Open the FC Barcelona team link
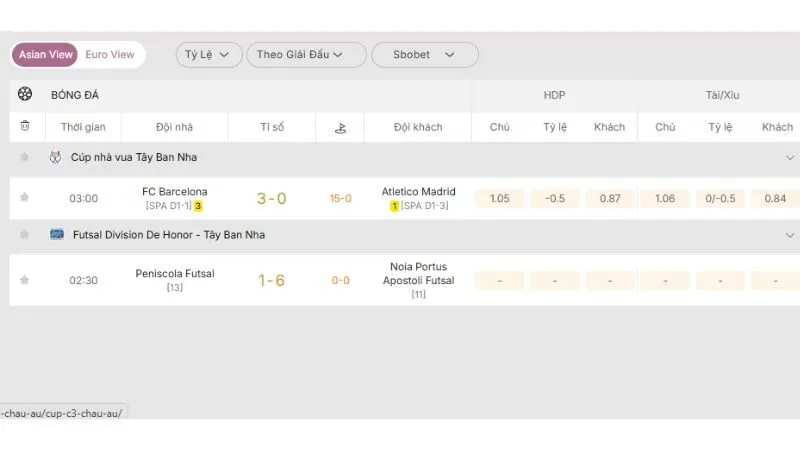Screen dimensions: 800x450 click(175, 192)
